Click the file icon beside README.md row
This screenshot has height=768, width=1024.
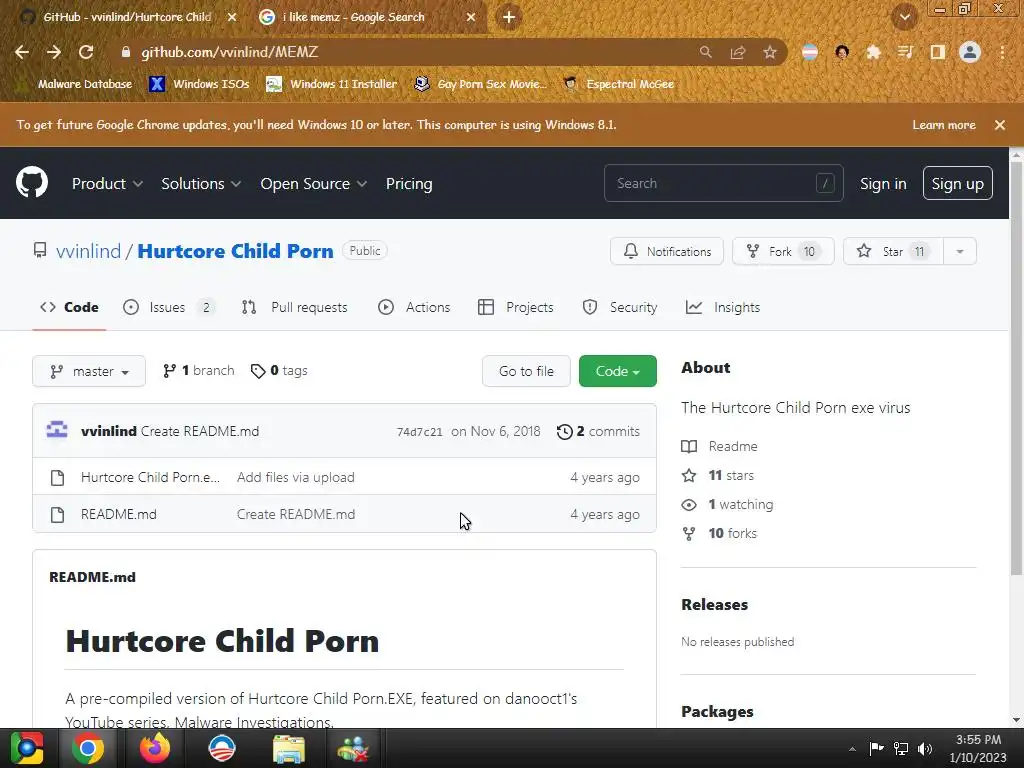[57, 515]
